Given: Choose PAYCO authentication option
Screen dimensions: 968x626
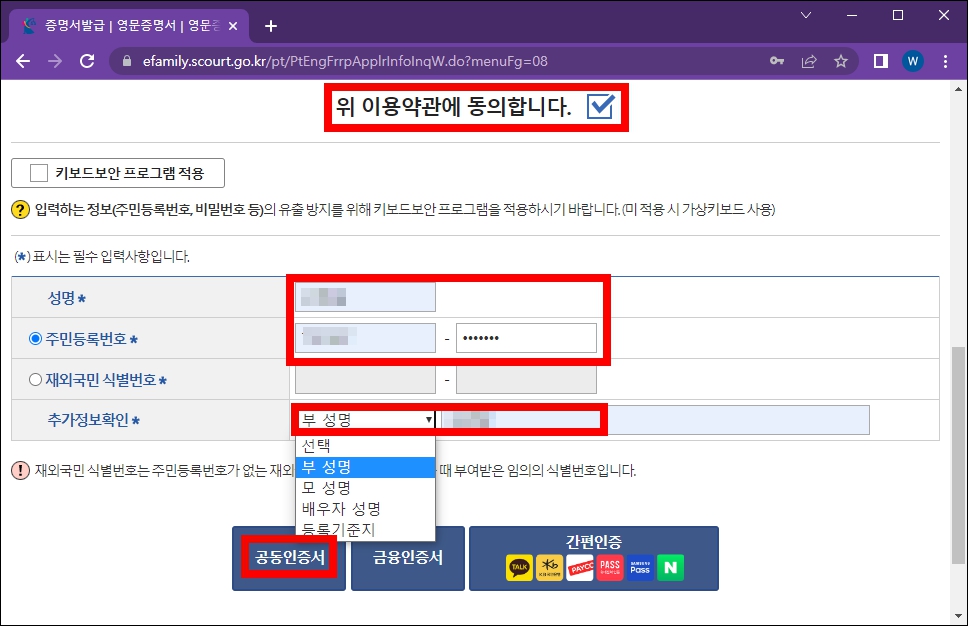Looking at the screenshot, I should click(x=580, y=568).
